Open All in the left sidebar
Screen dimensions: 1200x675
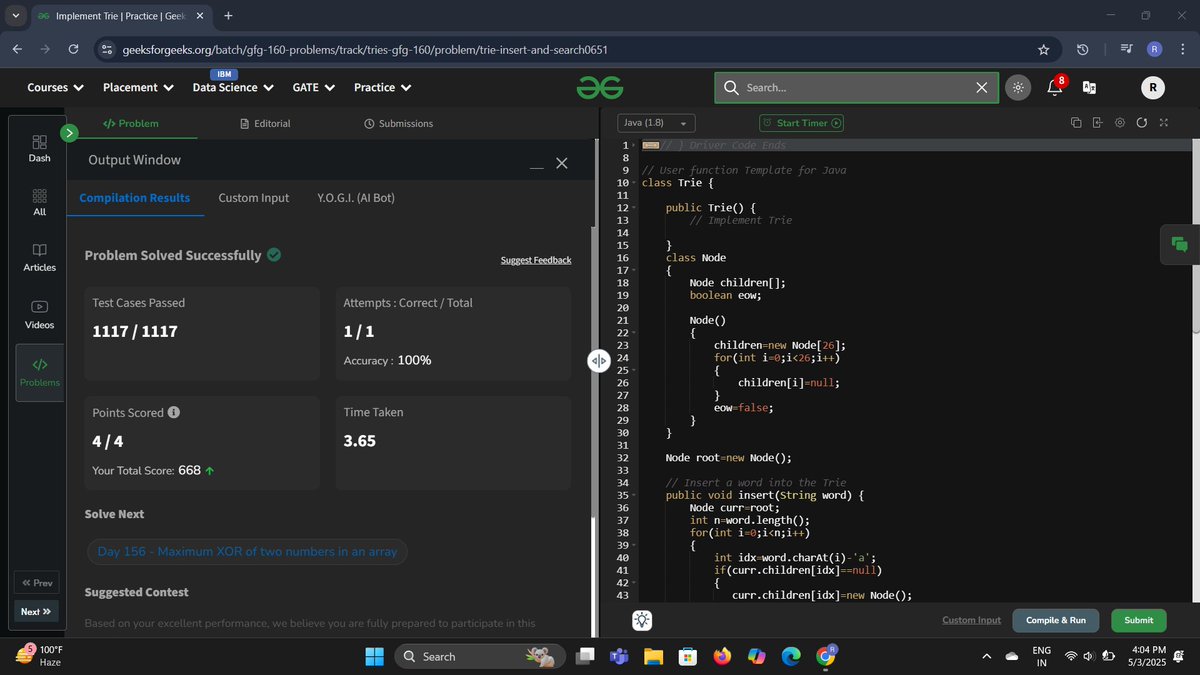[x=40, y=203]
